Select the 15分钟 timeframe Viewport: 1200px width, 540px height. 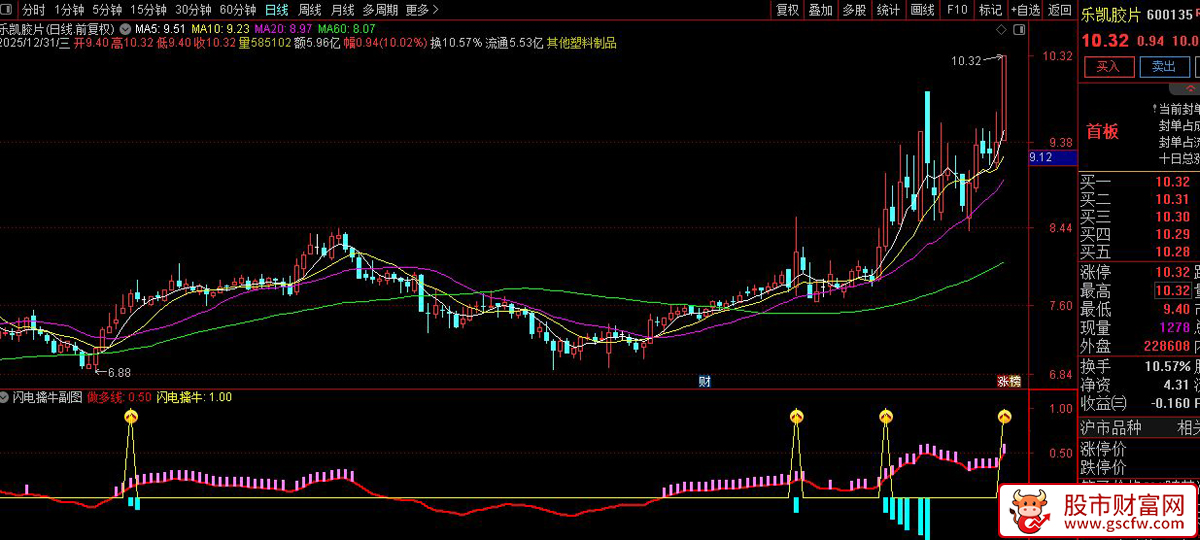click(148, 10)
